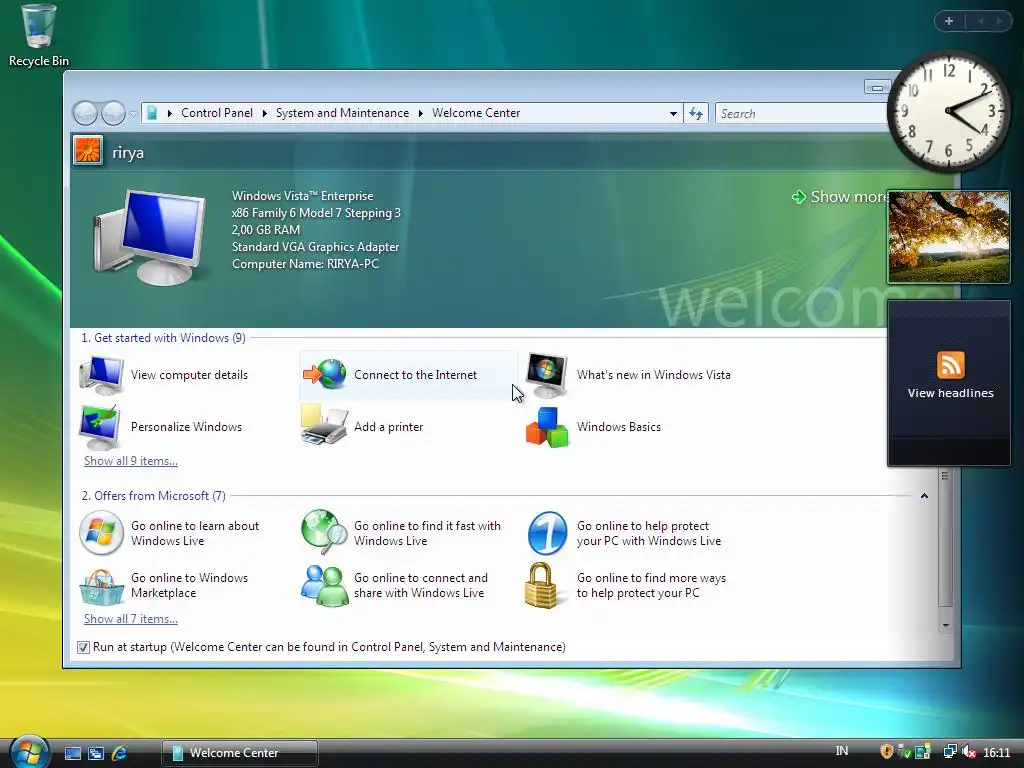Click the learn about Windows Live flag icon

101,533
